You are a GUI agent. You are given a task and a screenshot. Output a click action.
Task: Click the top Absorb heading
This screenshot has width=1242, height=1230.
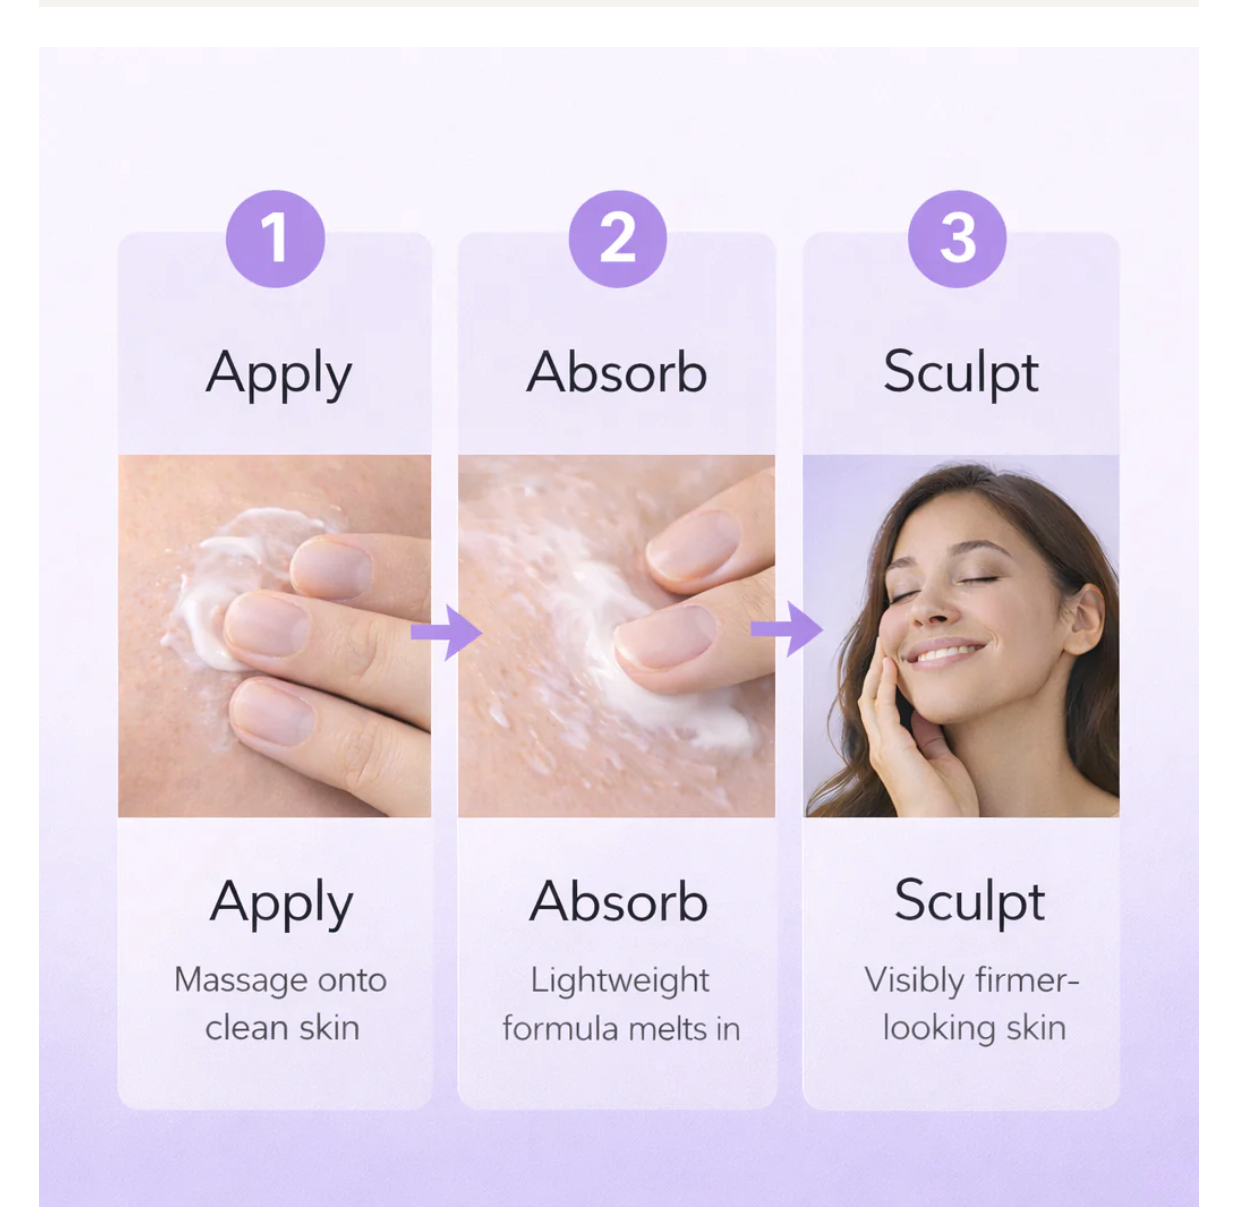tap(617, 372)
